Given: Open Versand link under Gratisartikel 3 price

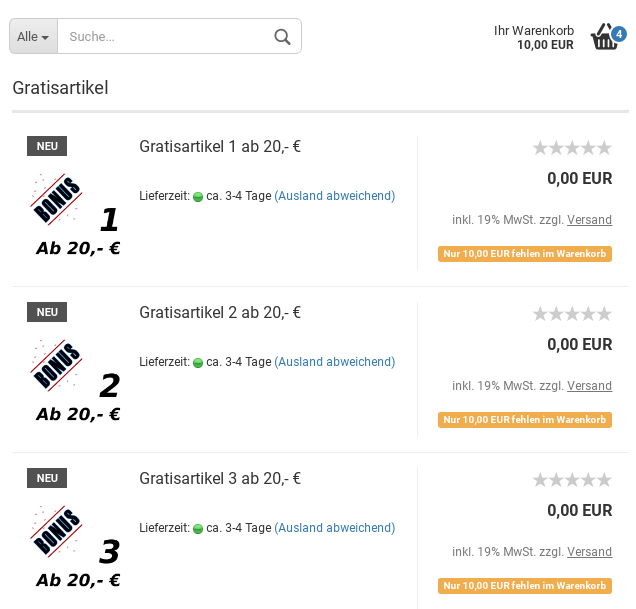Looking at the screenshot, I should coord(589,551).
